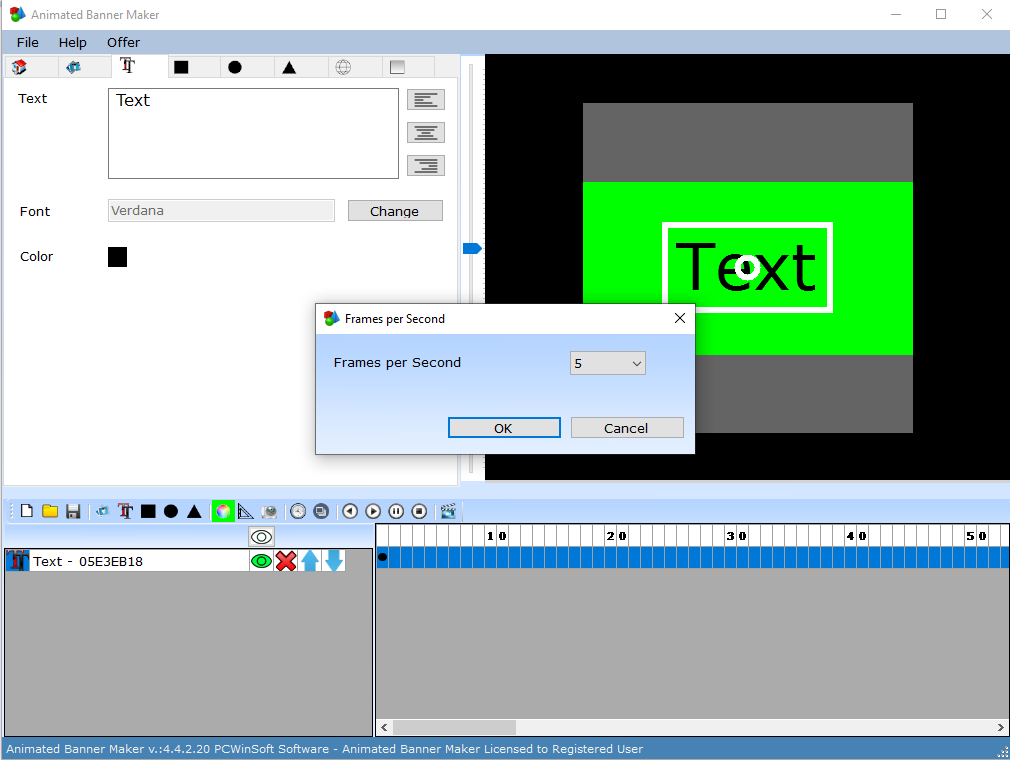Jump to frame 10 on timeline ruler
Screen dimensions: 1010x760
496,536
